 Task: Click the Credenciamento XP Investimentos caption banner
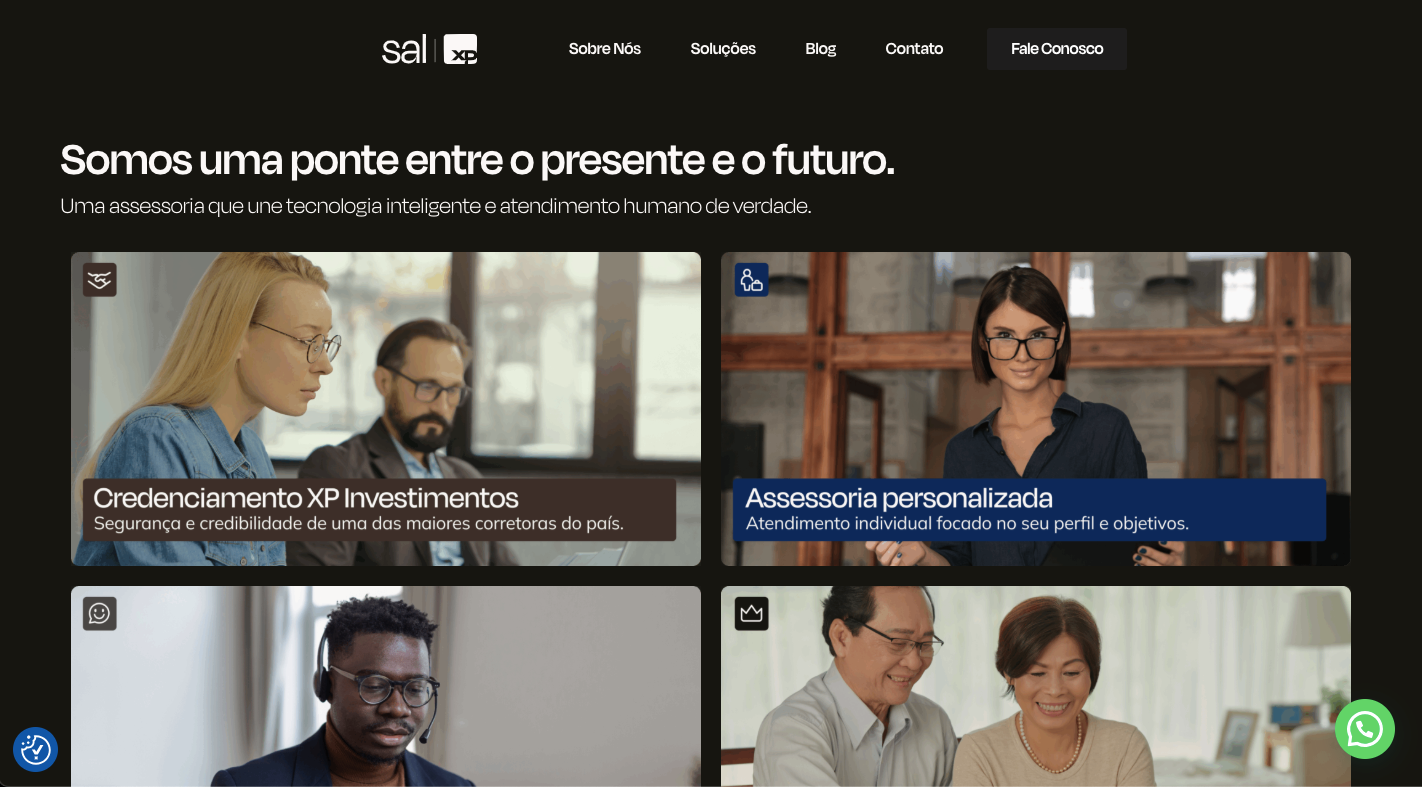[x=379, y=509]
